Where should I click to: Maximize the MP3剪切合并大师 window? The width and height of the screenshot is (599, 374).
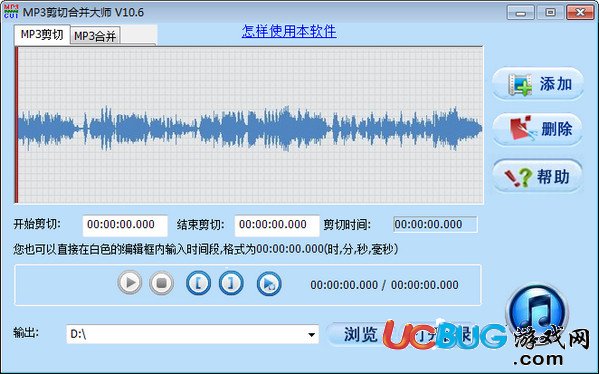[x=550, y=13]
